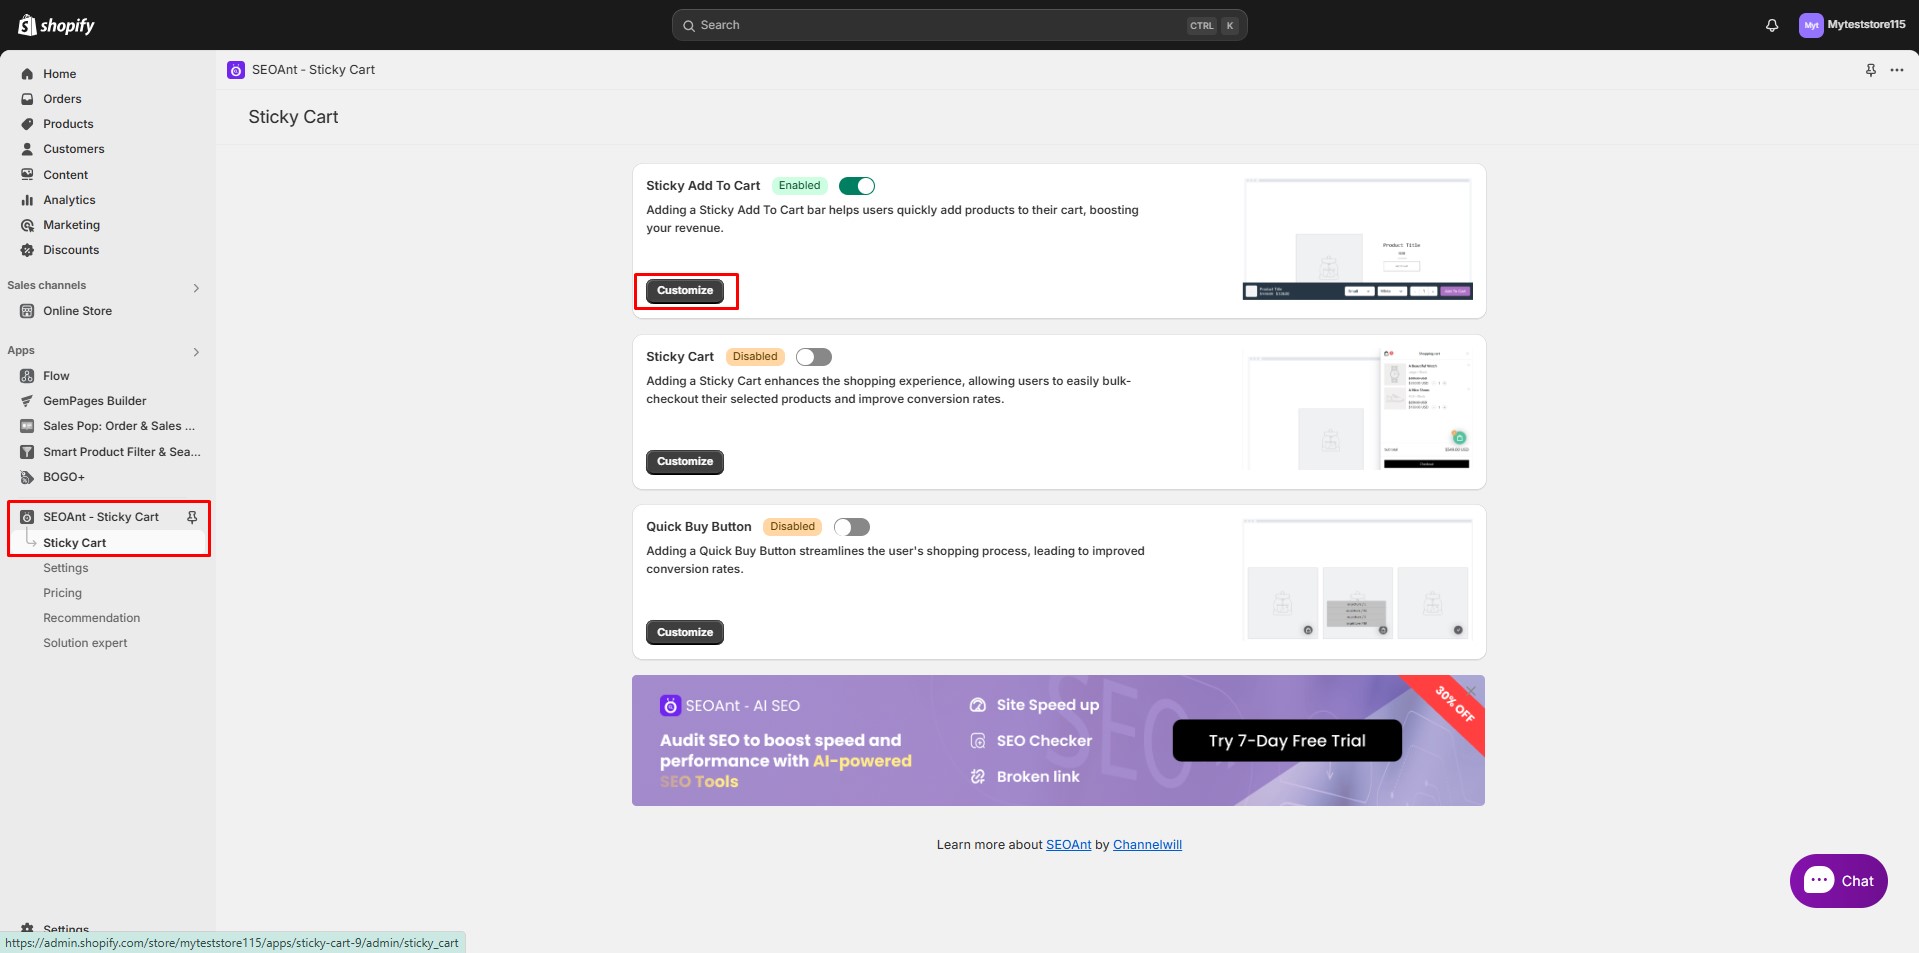Open the Myteststore115 account avatar
The width and height of the screenshot is (1919, 953).
coord(1810,25)
